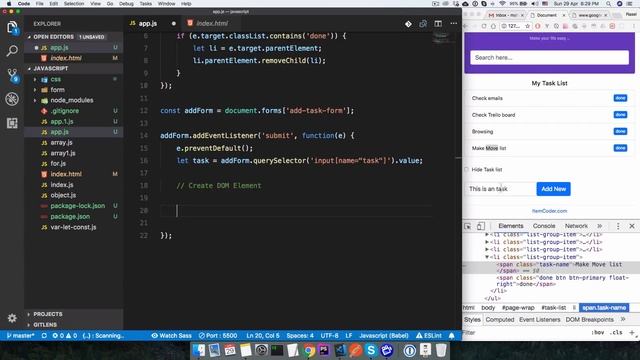
Task: Toggle the :hov element state button
Action: point(598,333)
